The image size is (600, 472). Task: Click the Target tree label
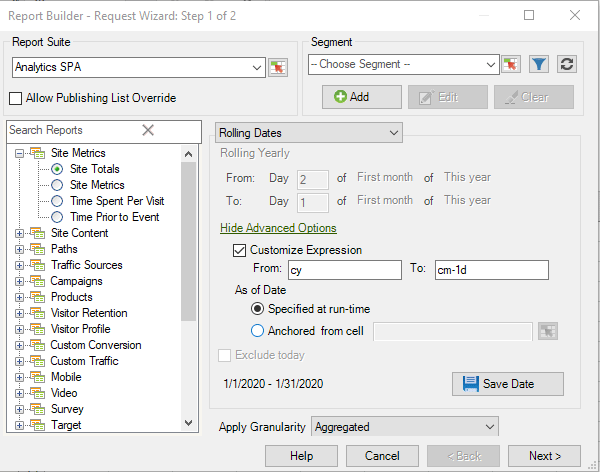pyautogui.click(x=66, y=425)
